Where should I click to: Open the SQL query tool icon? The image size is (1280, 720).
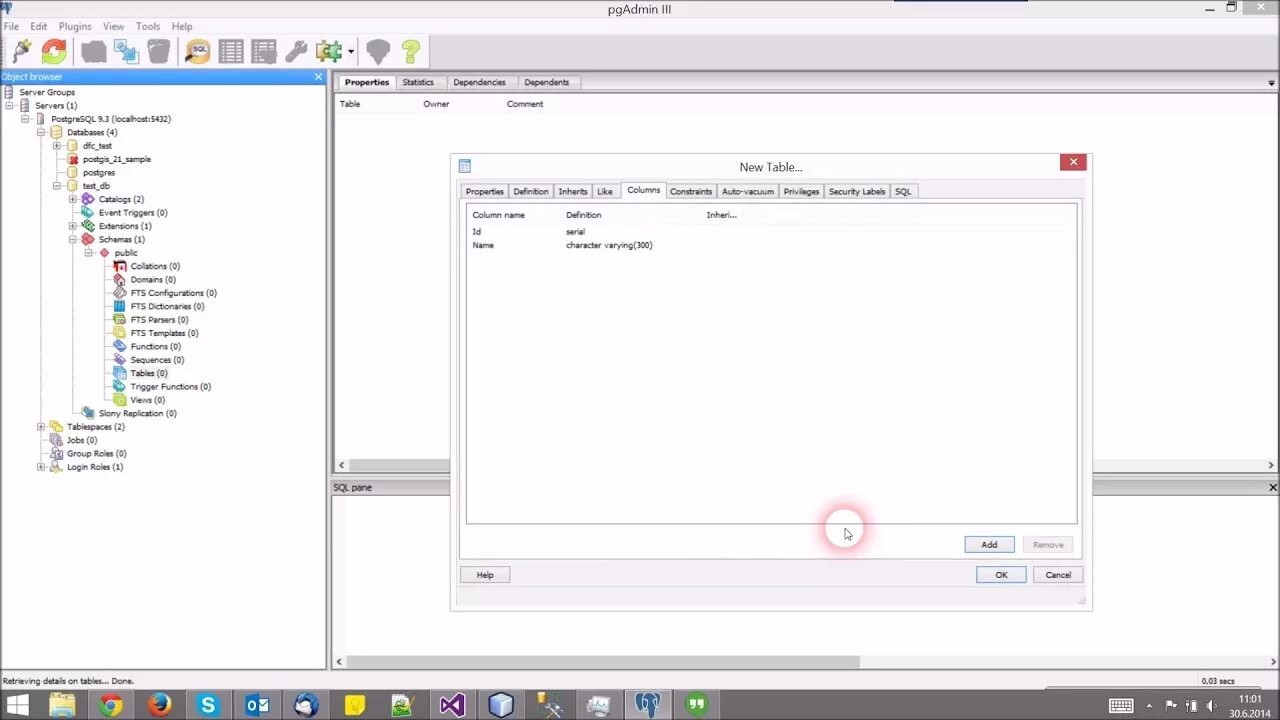pyautogui.click(x=198, y=51)
